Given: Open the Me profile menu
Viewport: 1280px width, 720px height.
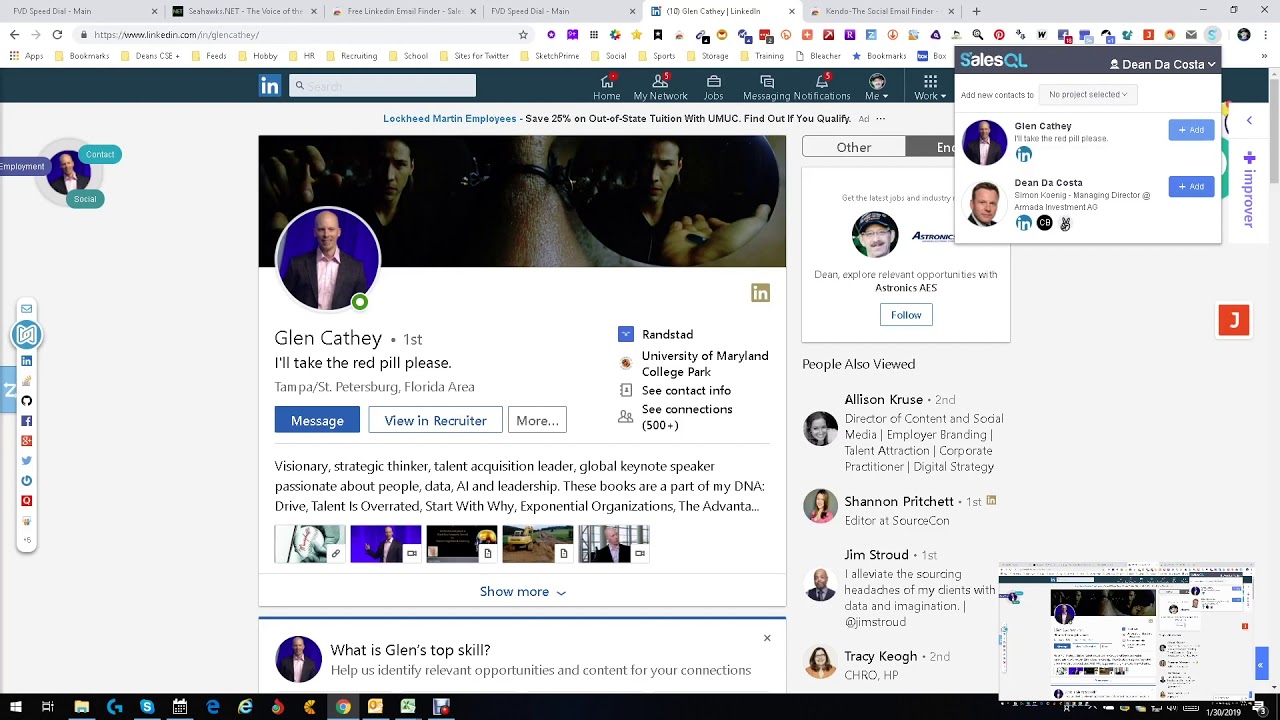Looking at the screenshot, I should click(x=877, y=87).
